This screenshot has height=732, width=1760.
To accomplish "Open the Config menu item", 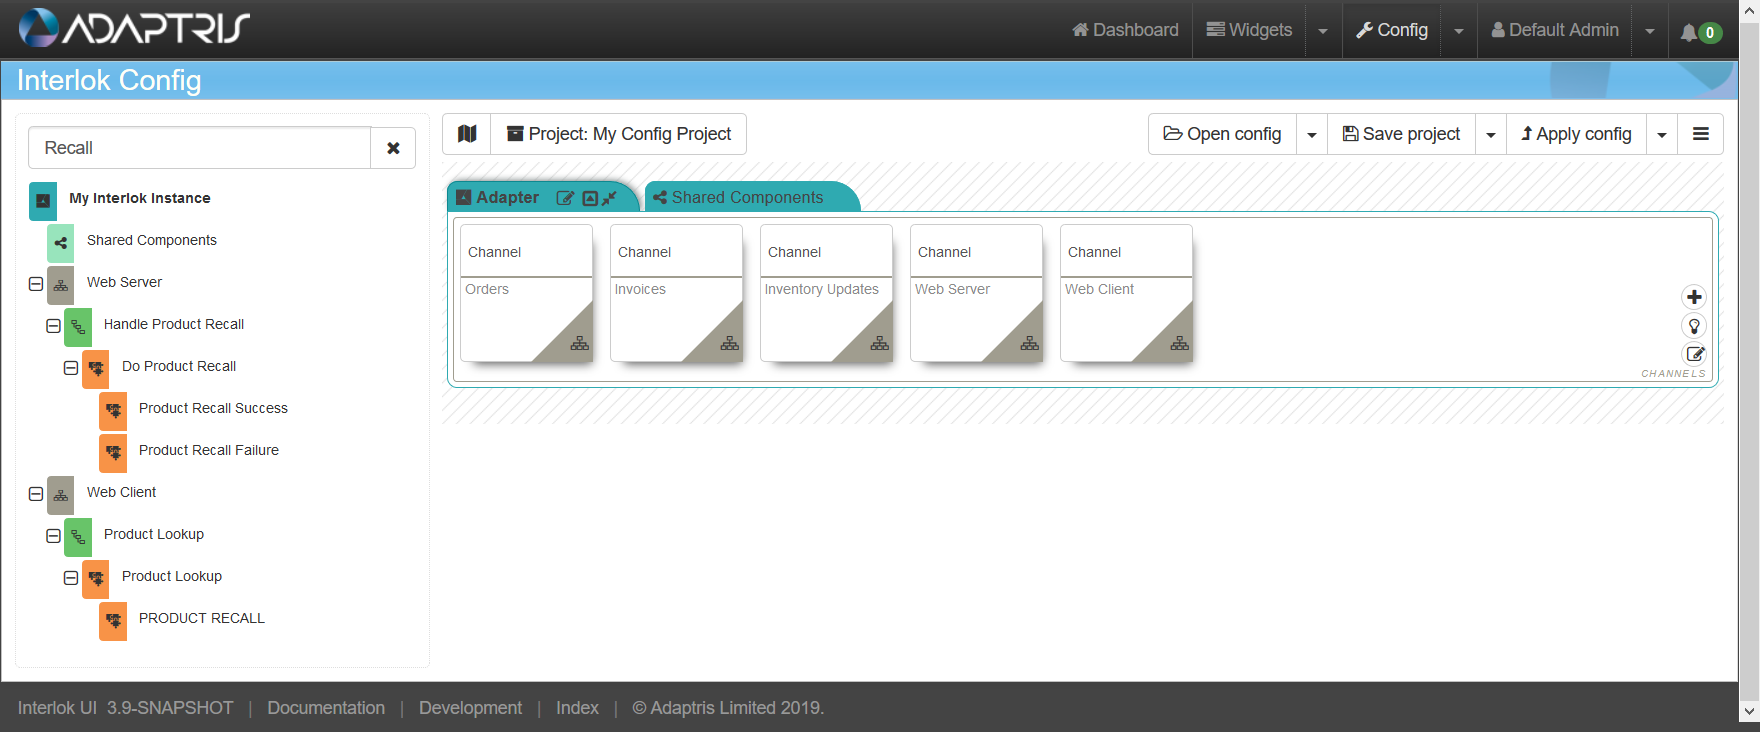I will (1392, 30).
